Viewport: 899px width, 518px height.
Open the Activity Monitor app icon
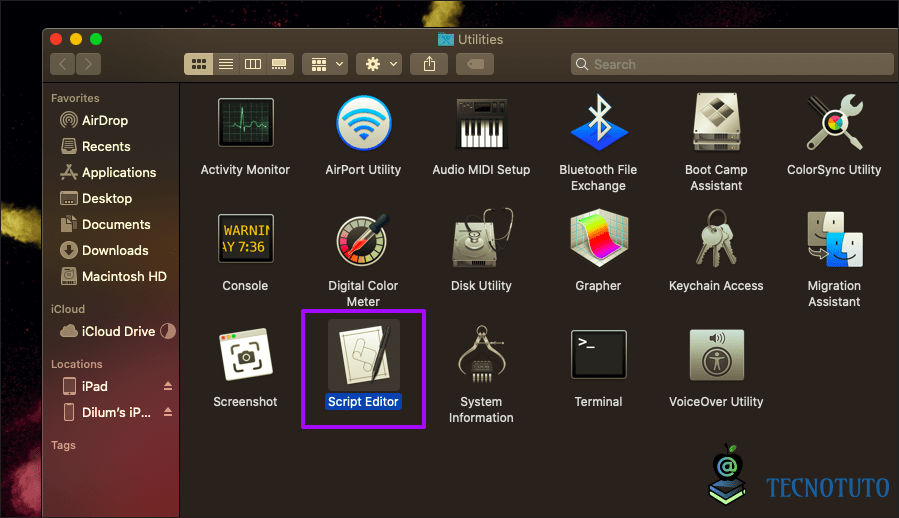[245, 122]
